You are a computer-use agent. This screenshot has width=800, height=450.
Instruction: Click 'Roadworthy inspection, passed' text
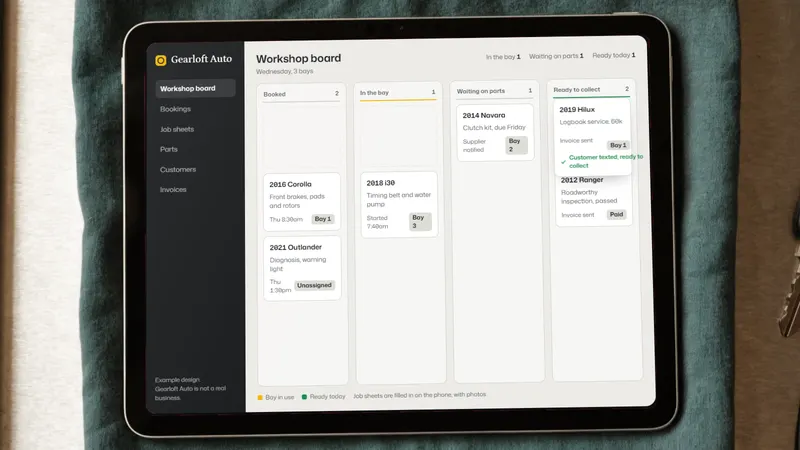pyautogui.click(x=589, y=196)
